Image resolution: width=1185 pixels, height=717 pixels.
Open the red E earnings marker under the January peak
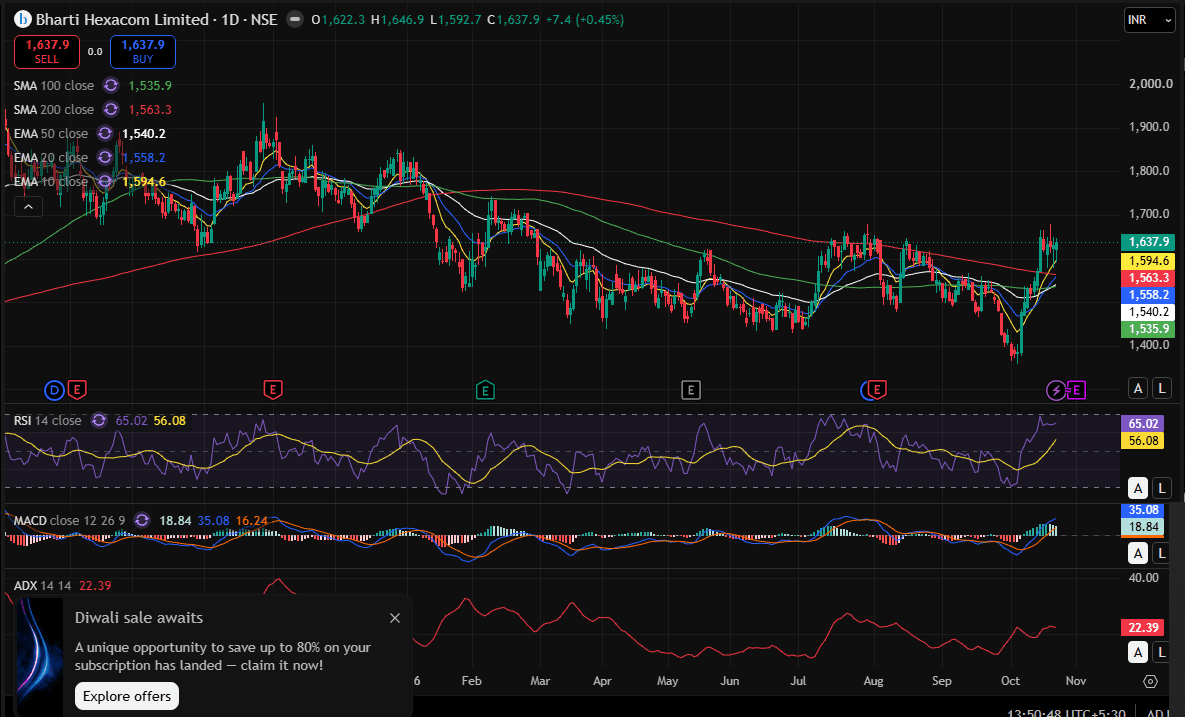(x=273, y=390)
